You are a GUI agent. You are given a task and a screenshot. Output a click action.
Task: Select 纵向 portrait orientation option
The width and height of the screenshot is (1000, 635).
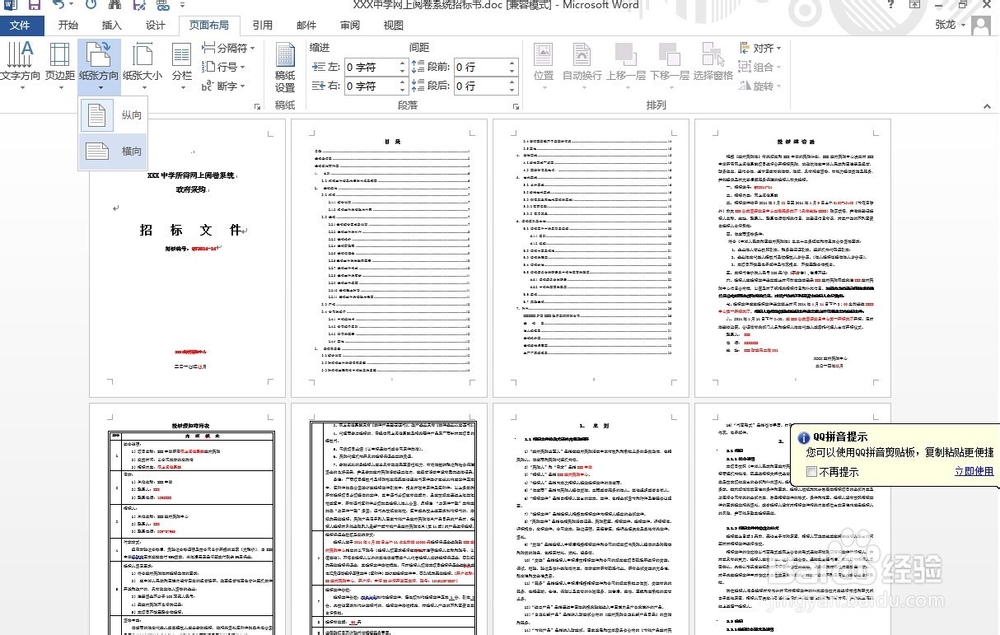point(112,115)
